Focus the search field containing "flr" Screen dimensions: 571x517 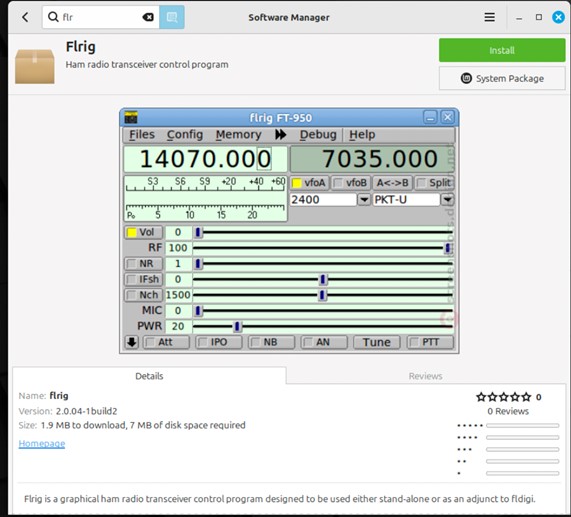(x=101, y=17)
